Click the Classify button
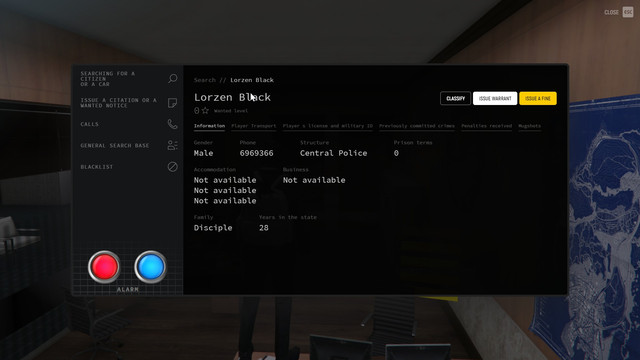Screen dimensions: 640x360 click(456, 98)
